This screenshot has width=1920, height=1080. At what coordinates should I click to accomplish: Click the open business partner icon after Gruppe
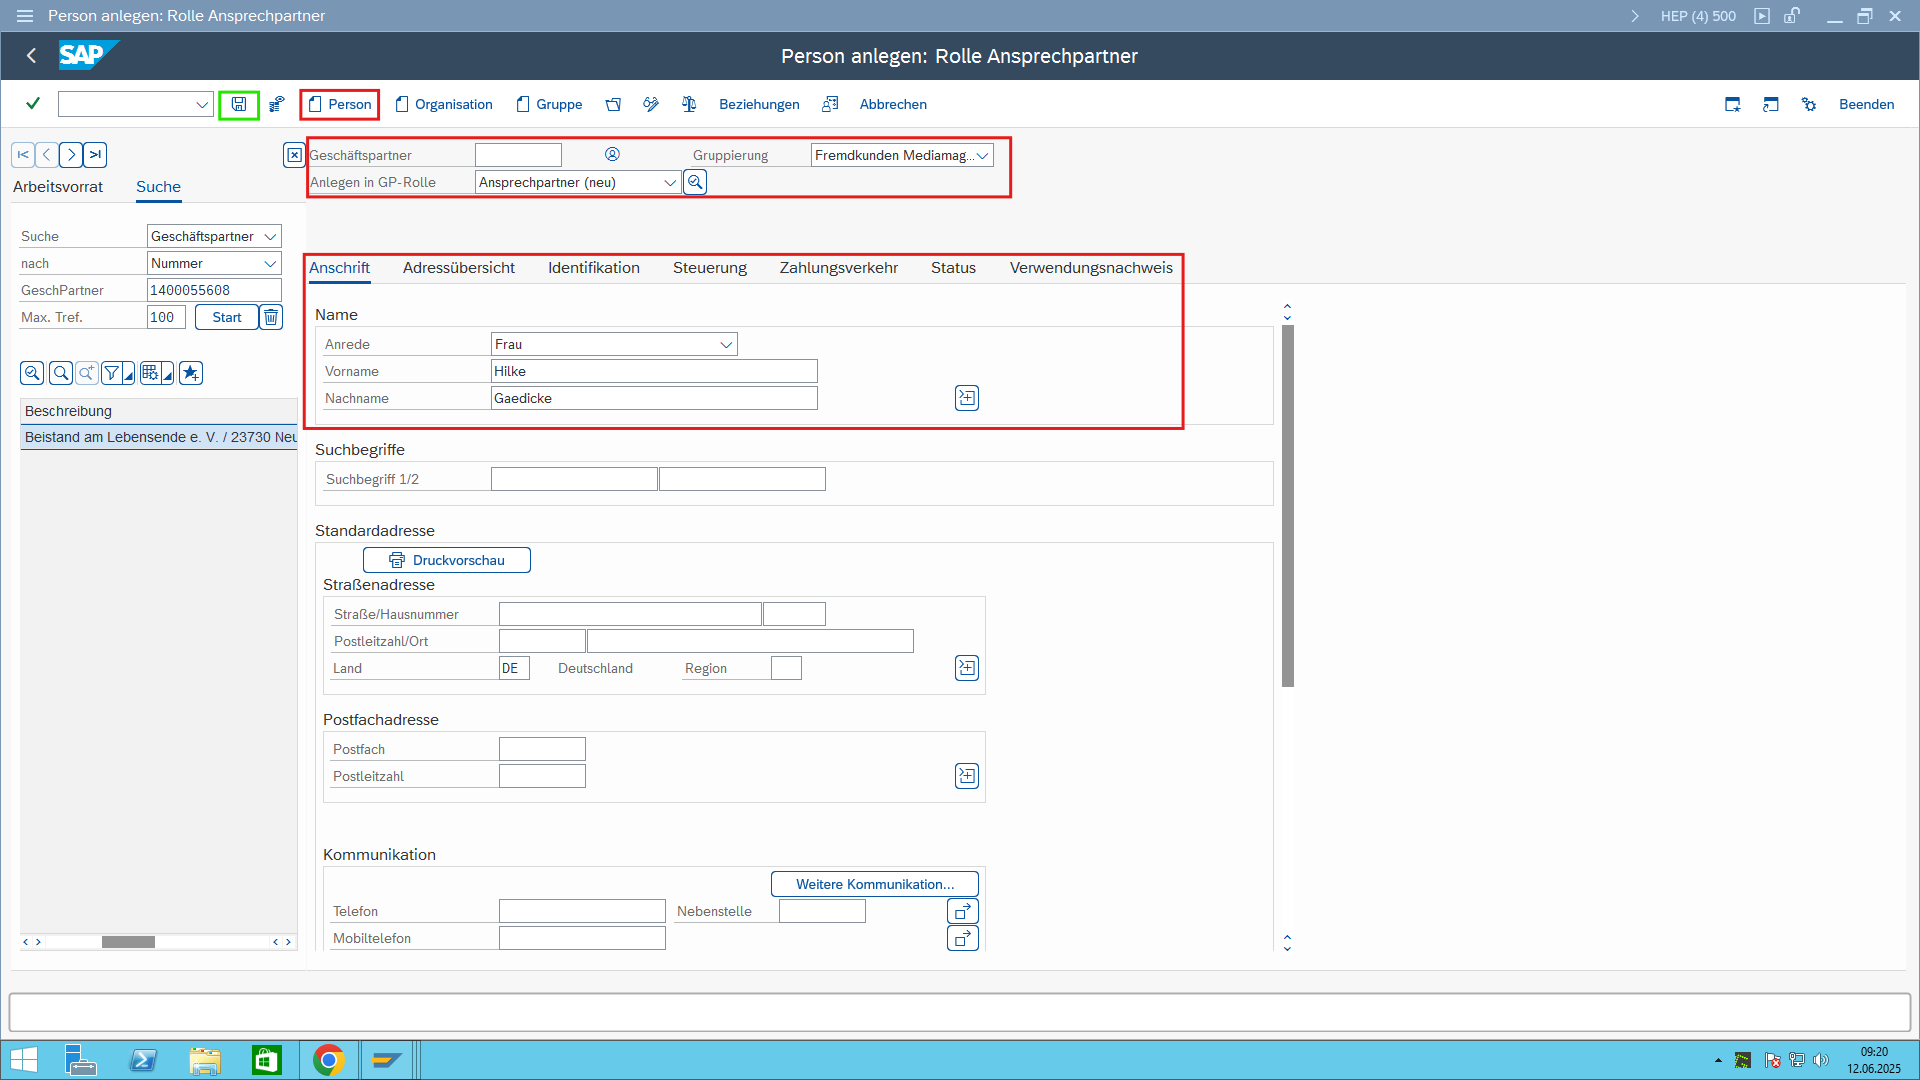613,104
